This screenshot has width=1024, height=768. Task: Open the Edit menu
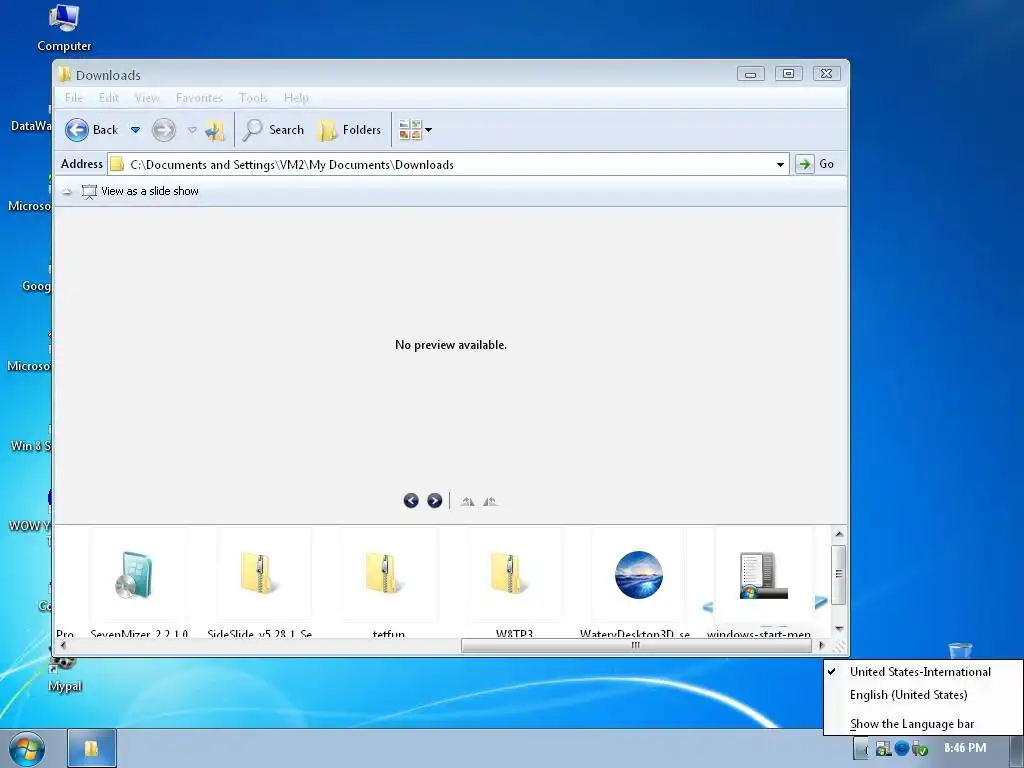pyautogui.click(x=109, y=98)
